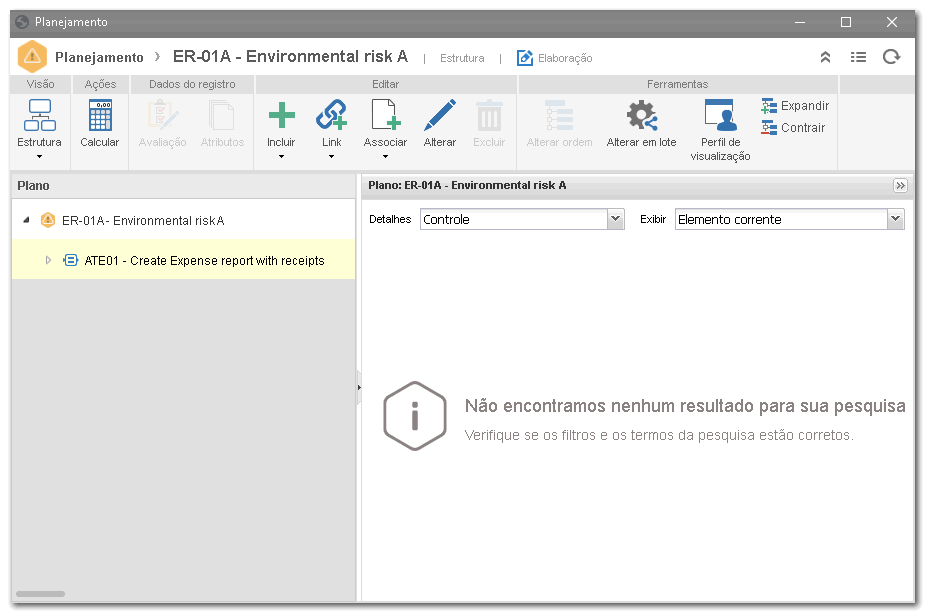Open the Incluir dropdown arrow

click(281, 156)
